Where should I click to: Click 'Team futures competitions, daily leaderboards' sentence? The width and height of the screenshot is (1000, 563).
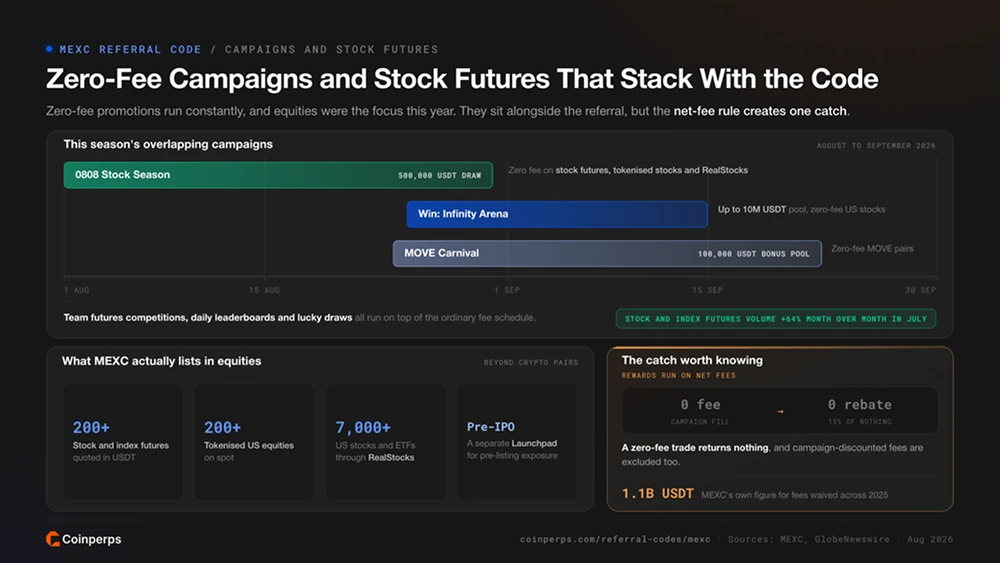[299, 318]
